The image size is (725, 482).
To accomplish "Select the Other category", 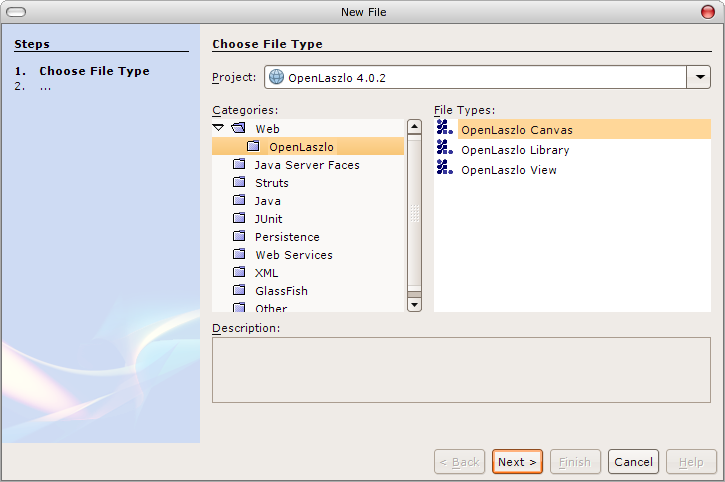I will coord(271,308).
